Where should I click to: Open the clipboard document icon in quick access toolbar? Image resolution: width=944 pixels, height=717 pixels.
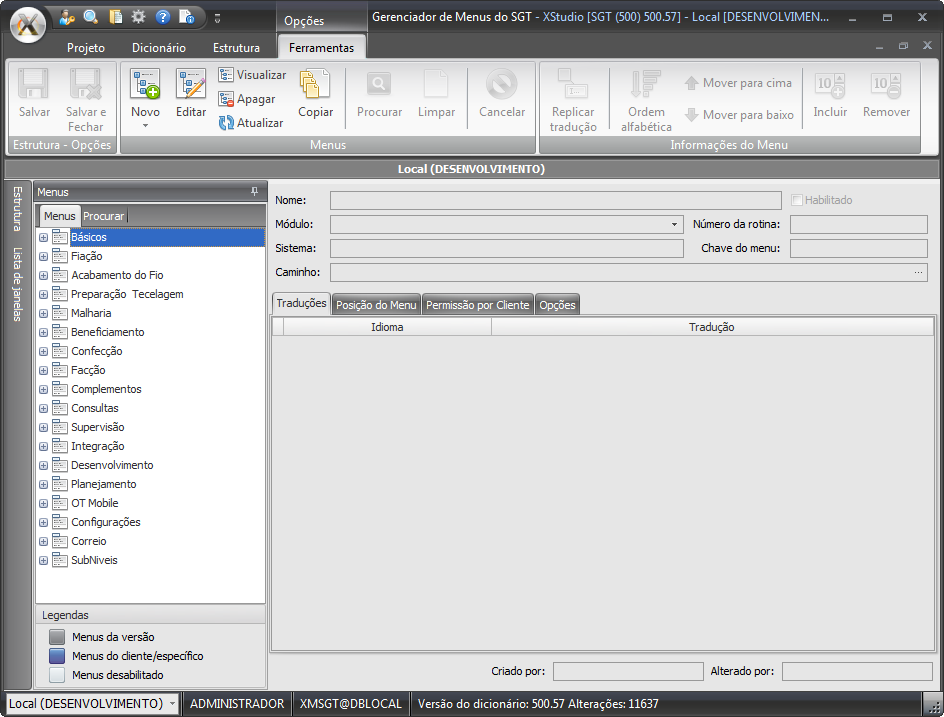[115, 17]
